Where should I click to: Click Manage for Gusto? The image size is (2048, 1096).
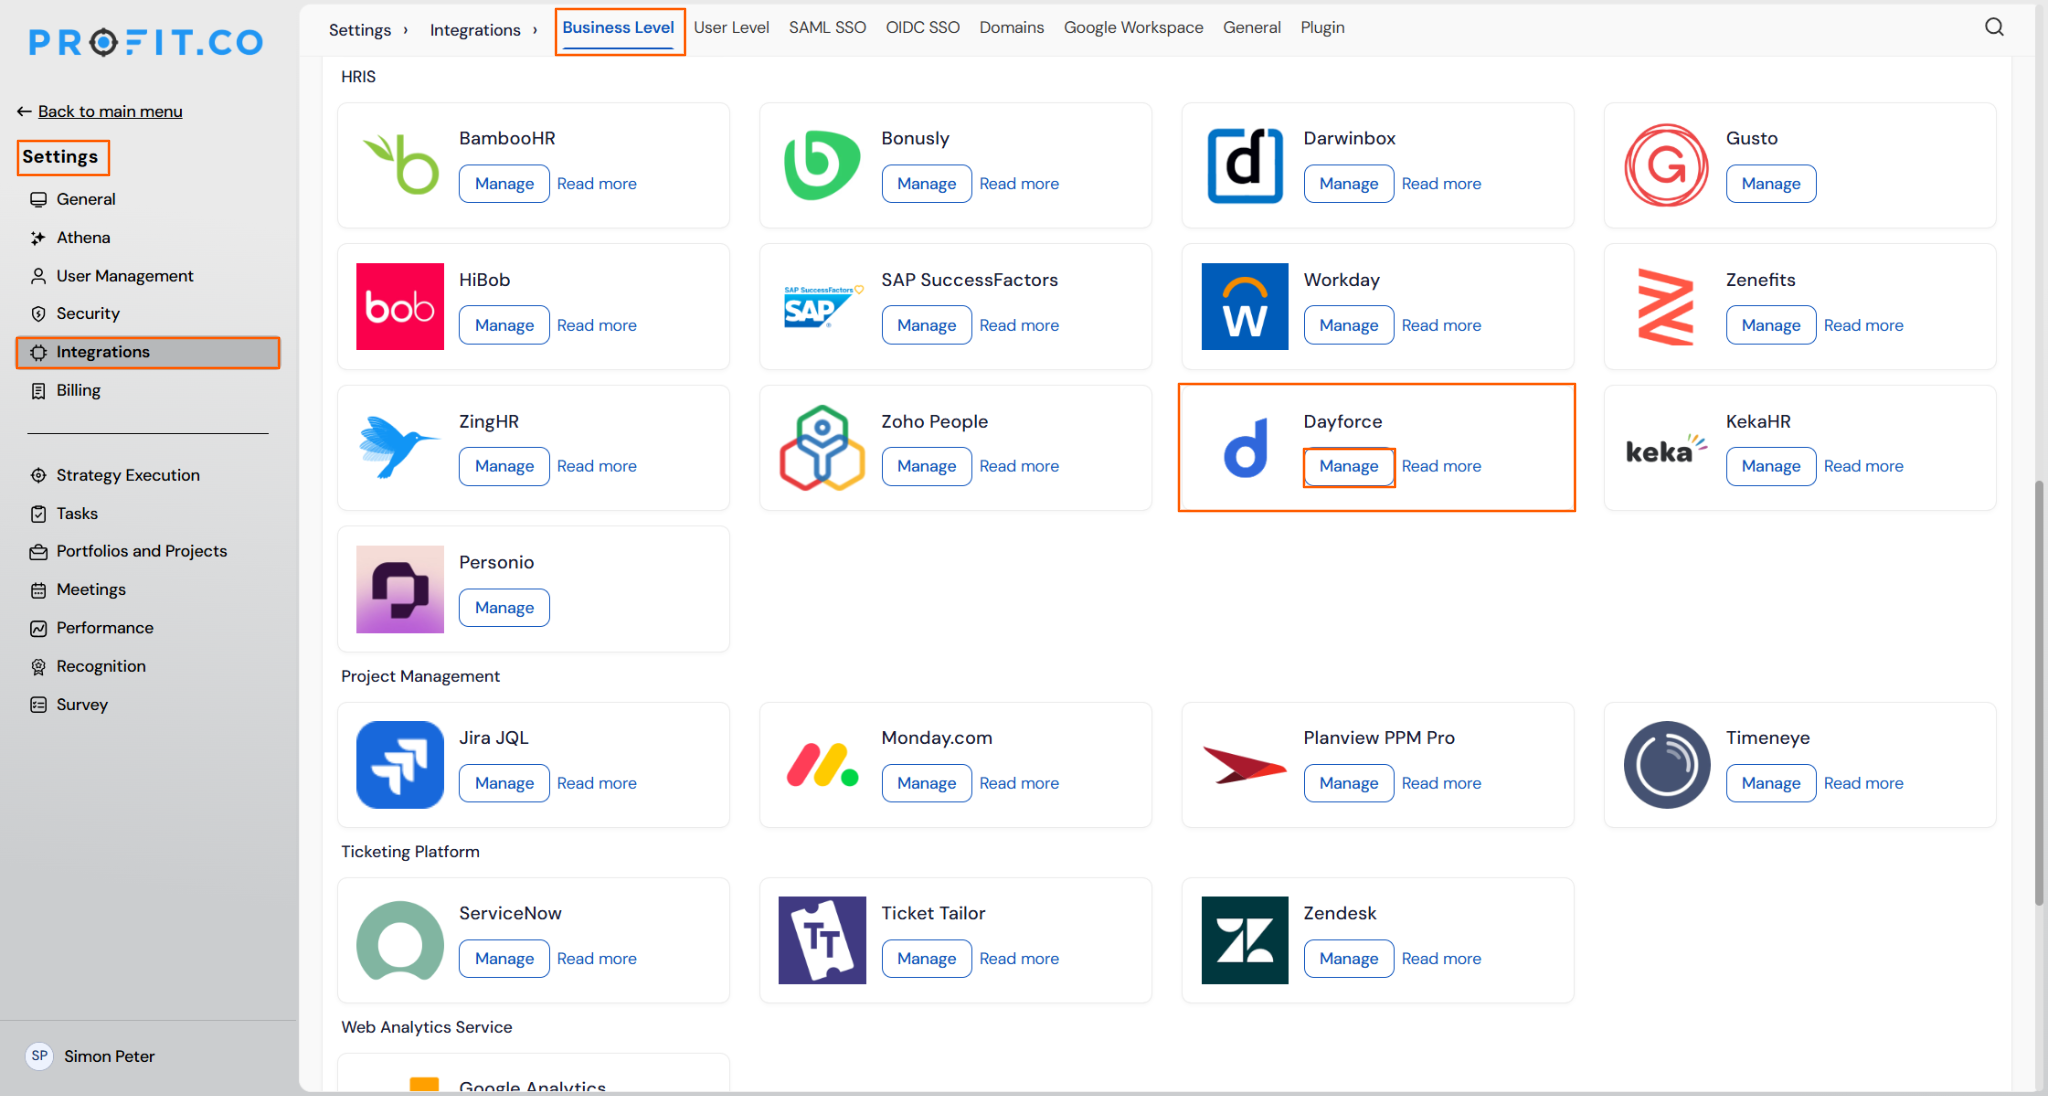point(1770,184)
